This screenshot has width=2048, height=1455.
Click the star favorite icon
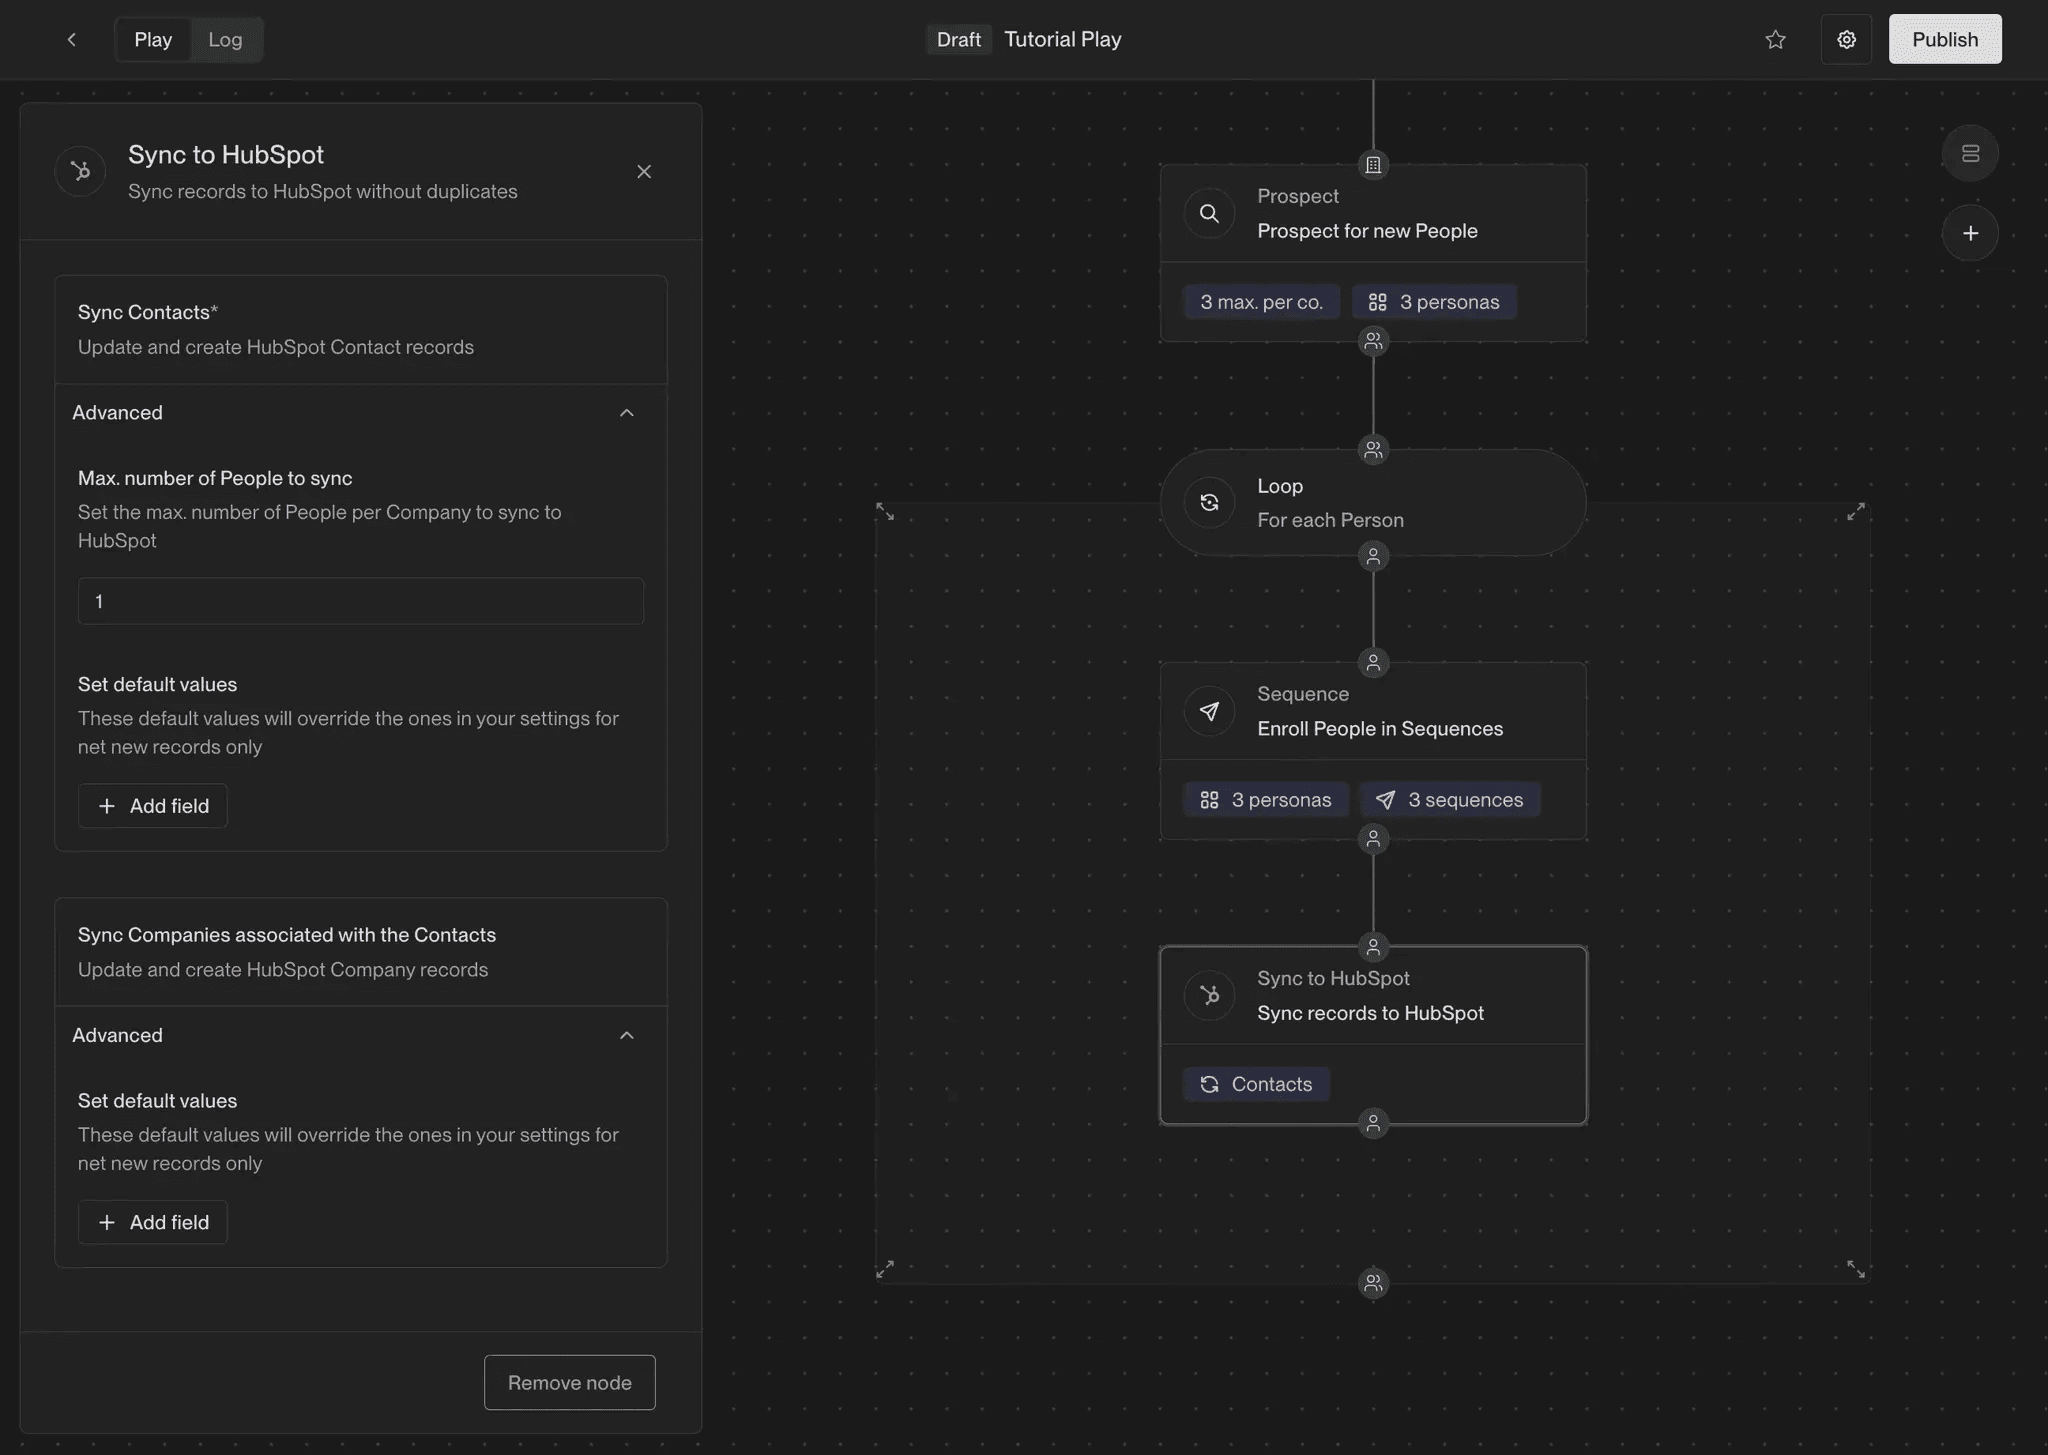(x=1775, y=40)
